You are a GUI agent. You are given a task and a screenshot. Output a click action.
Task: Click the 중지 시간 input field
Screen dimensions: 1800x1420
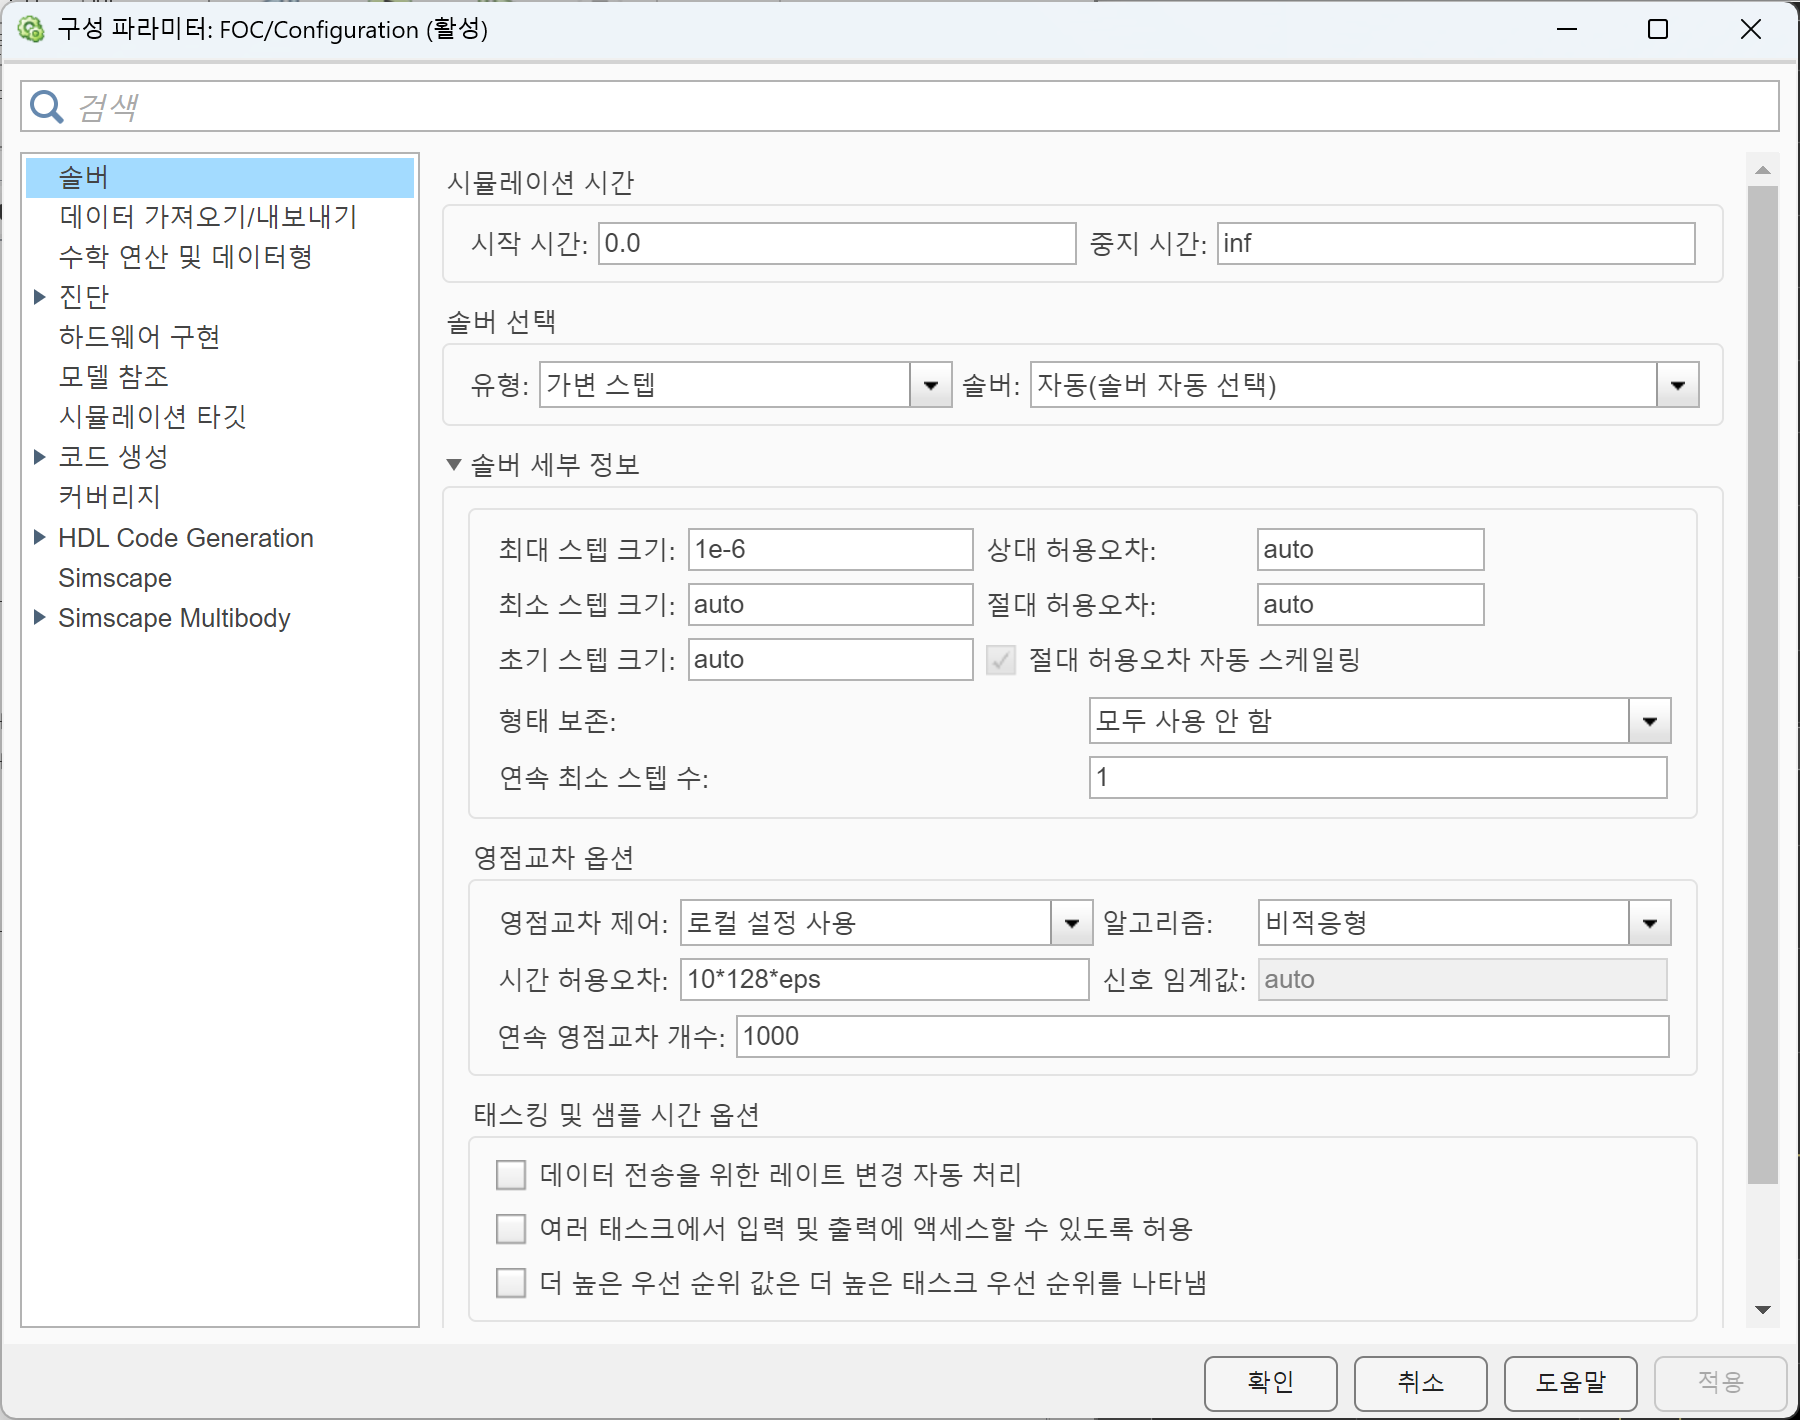(1456, 244)
